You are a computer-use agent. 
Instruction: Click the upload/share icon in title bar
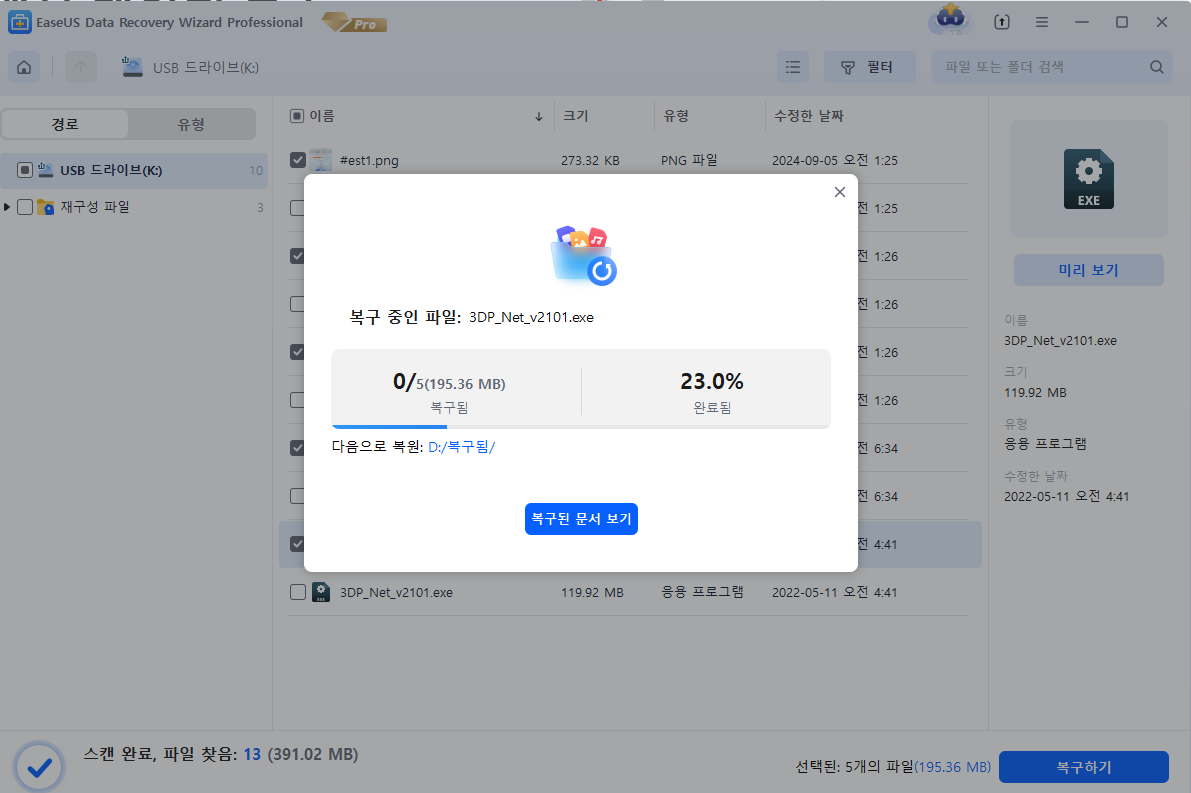pos(1002,22)
